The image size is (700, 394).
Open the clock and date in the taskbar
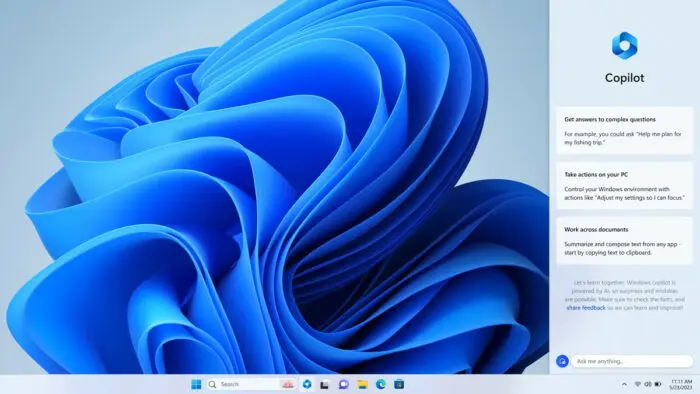pos(681,385)
